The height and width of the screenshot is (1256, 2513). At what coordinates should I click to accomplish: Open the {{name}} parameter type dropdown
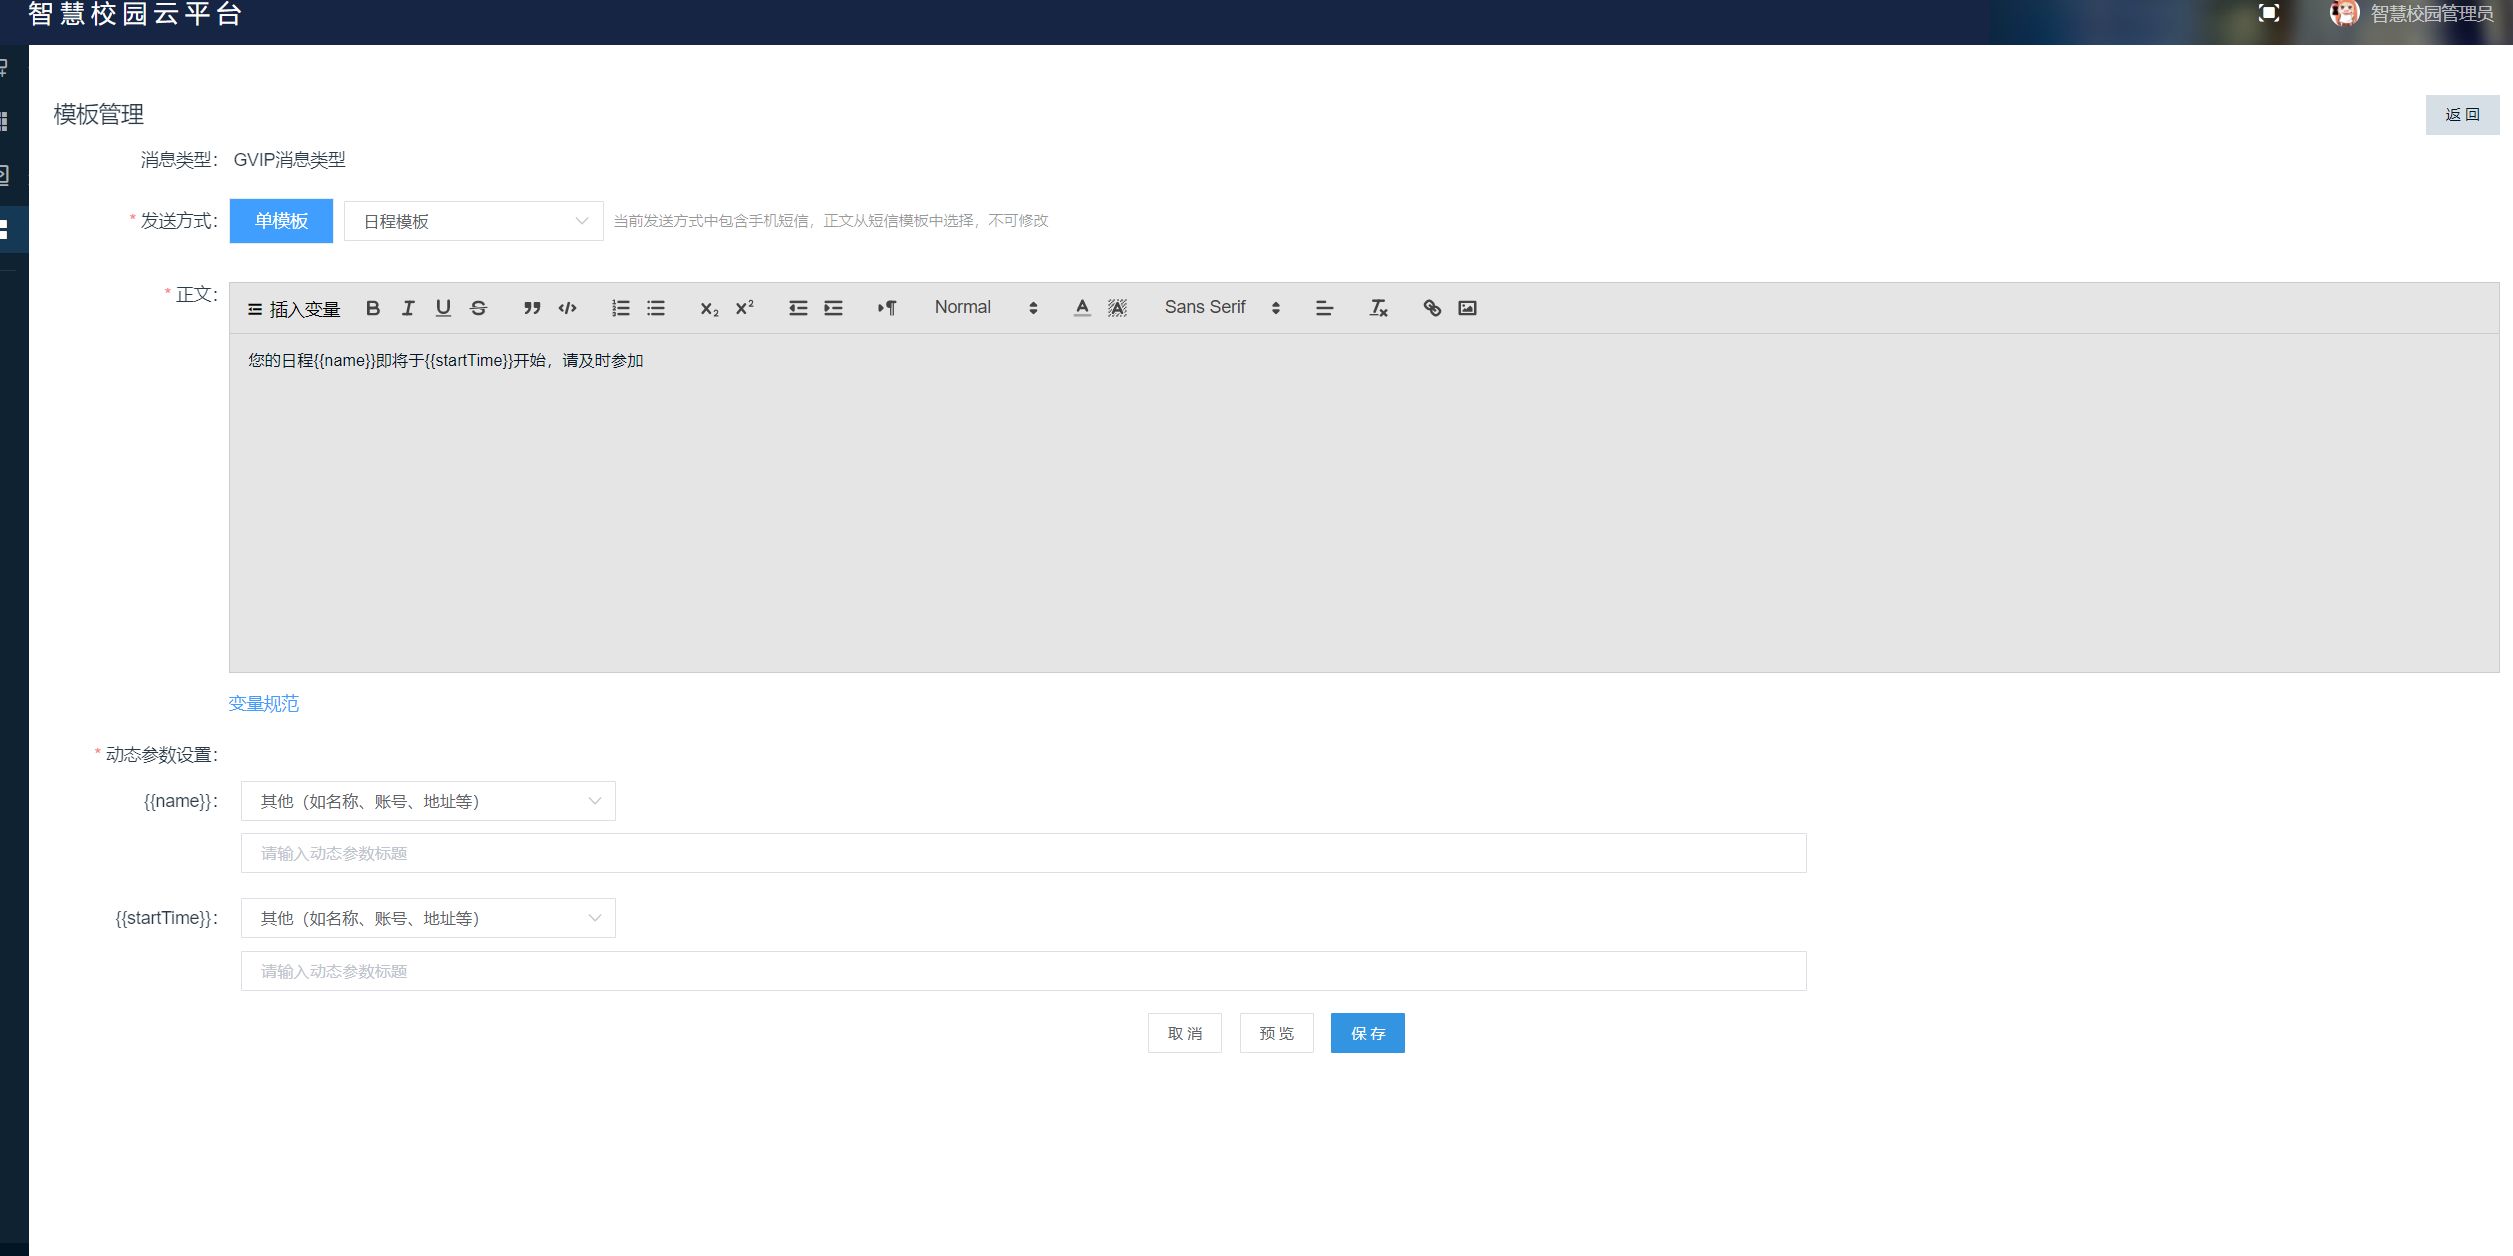(x=428, y=801)
